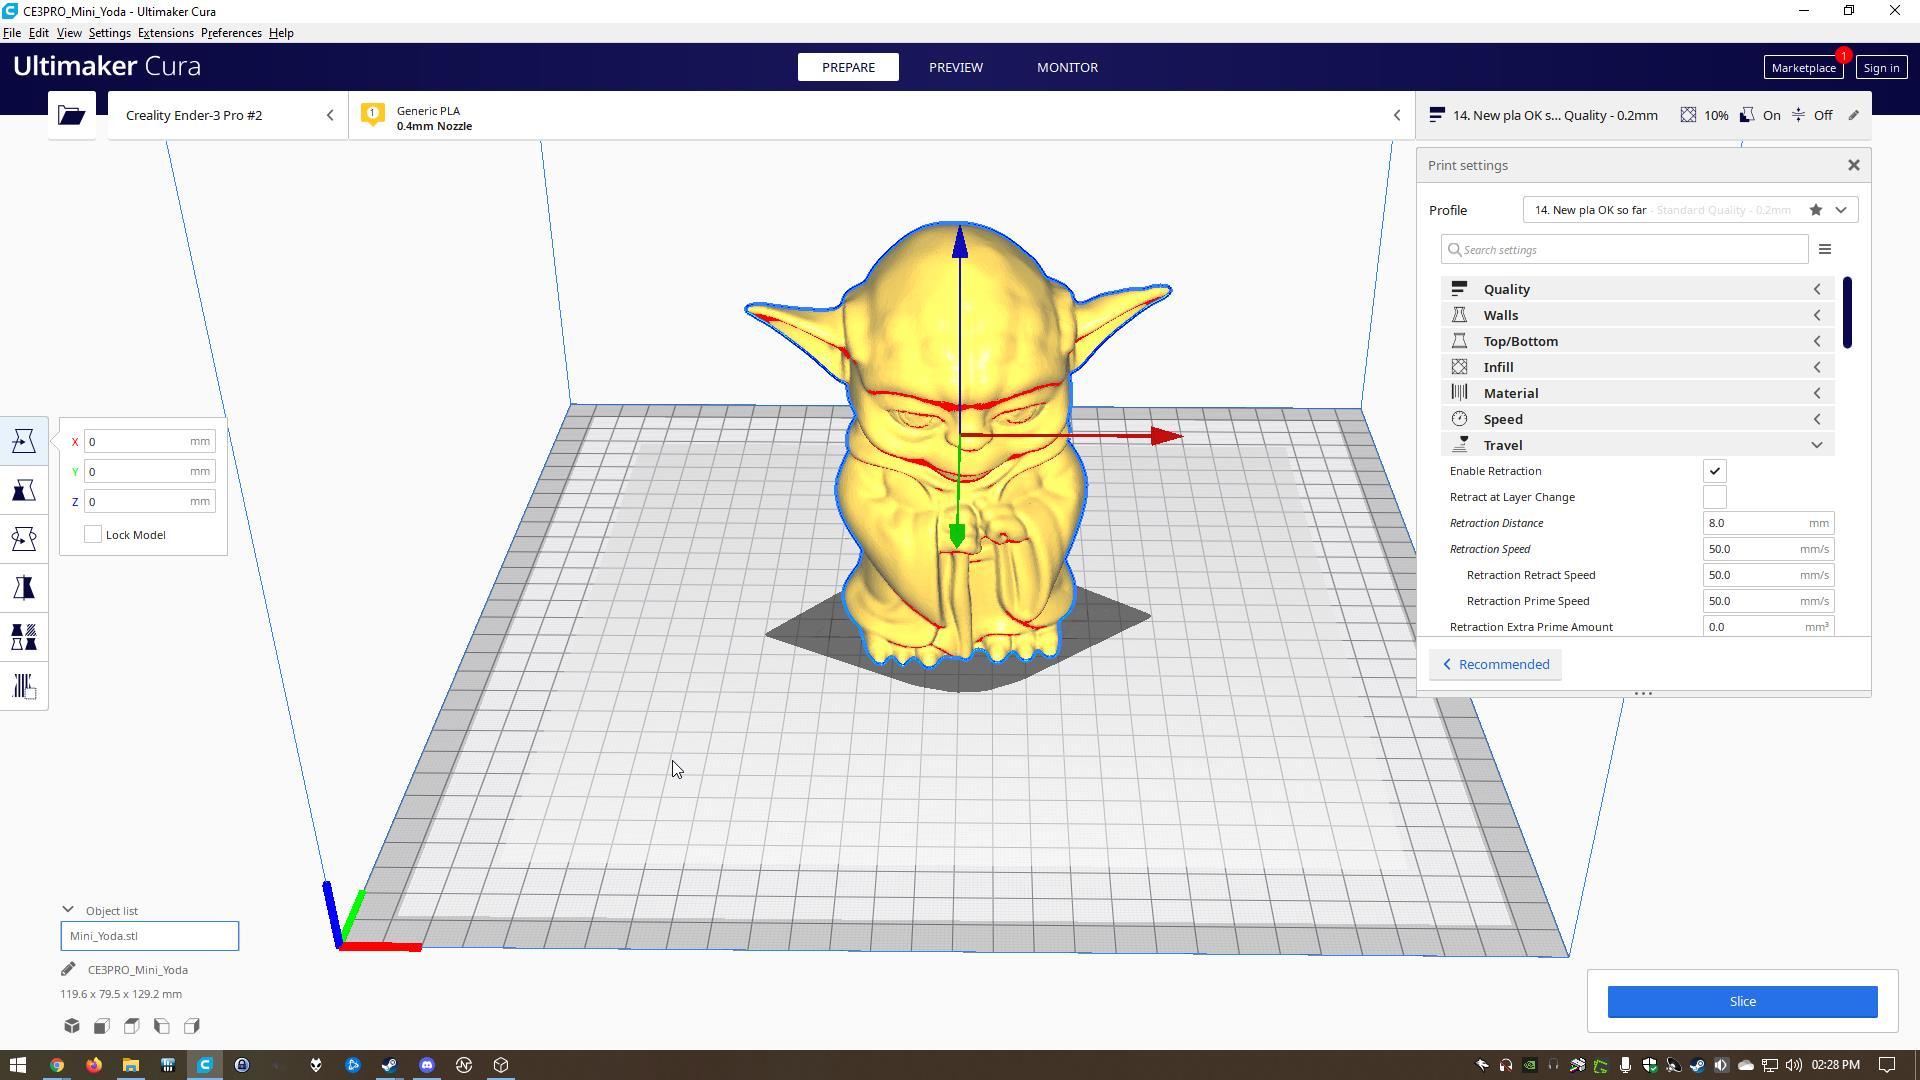Open the settings visibility hamburger menu
1920x1080 pixels.
[1824, 250]
